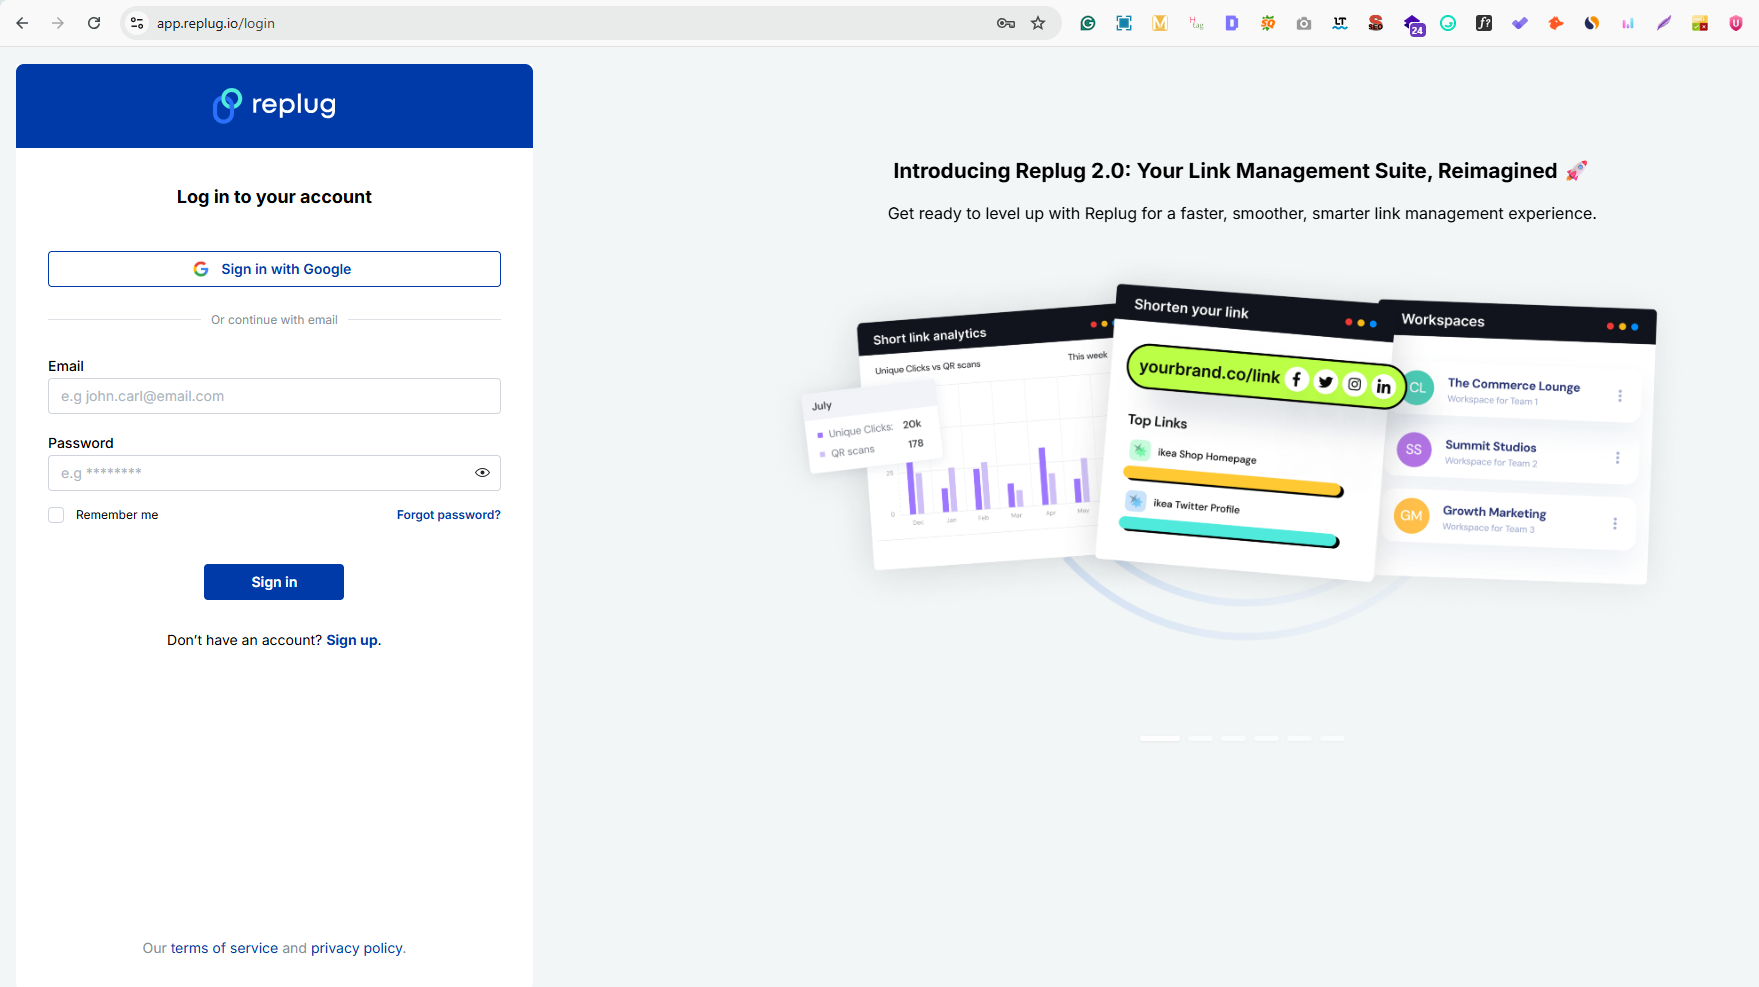Reload the page with the refresh icon
Viewport: 1759px width, 987px height.
pos(94,22)
